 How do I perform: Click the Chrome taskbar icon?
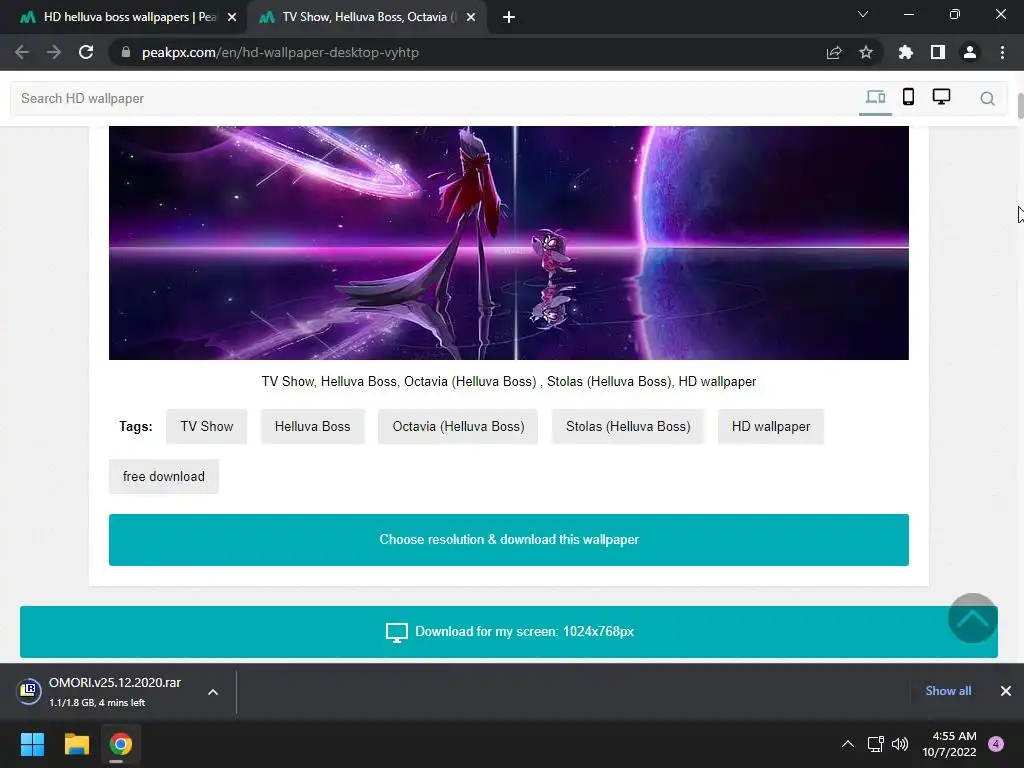click(x=121, y=744)
